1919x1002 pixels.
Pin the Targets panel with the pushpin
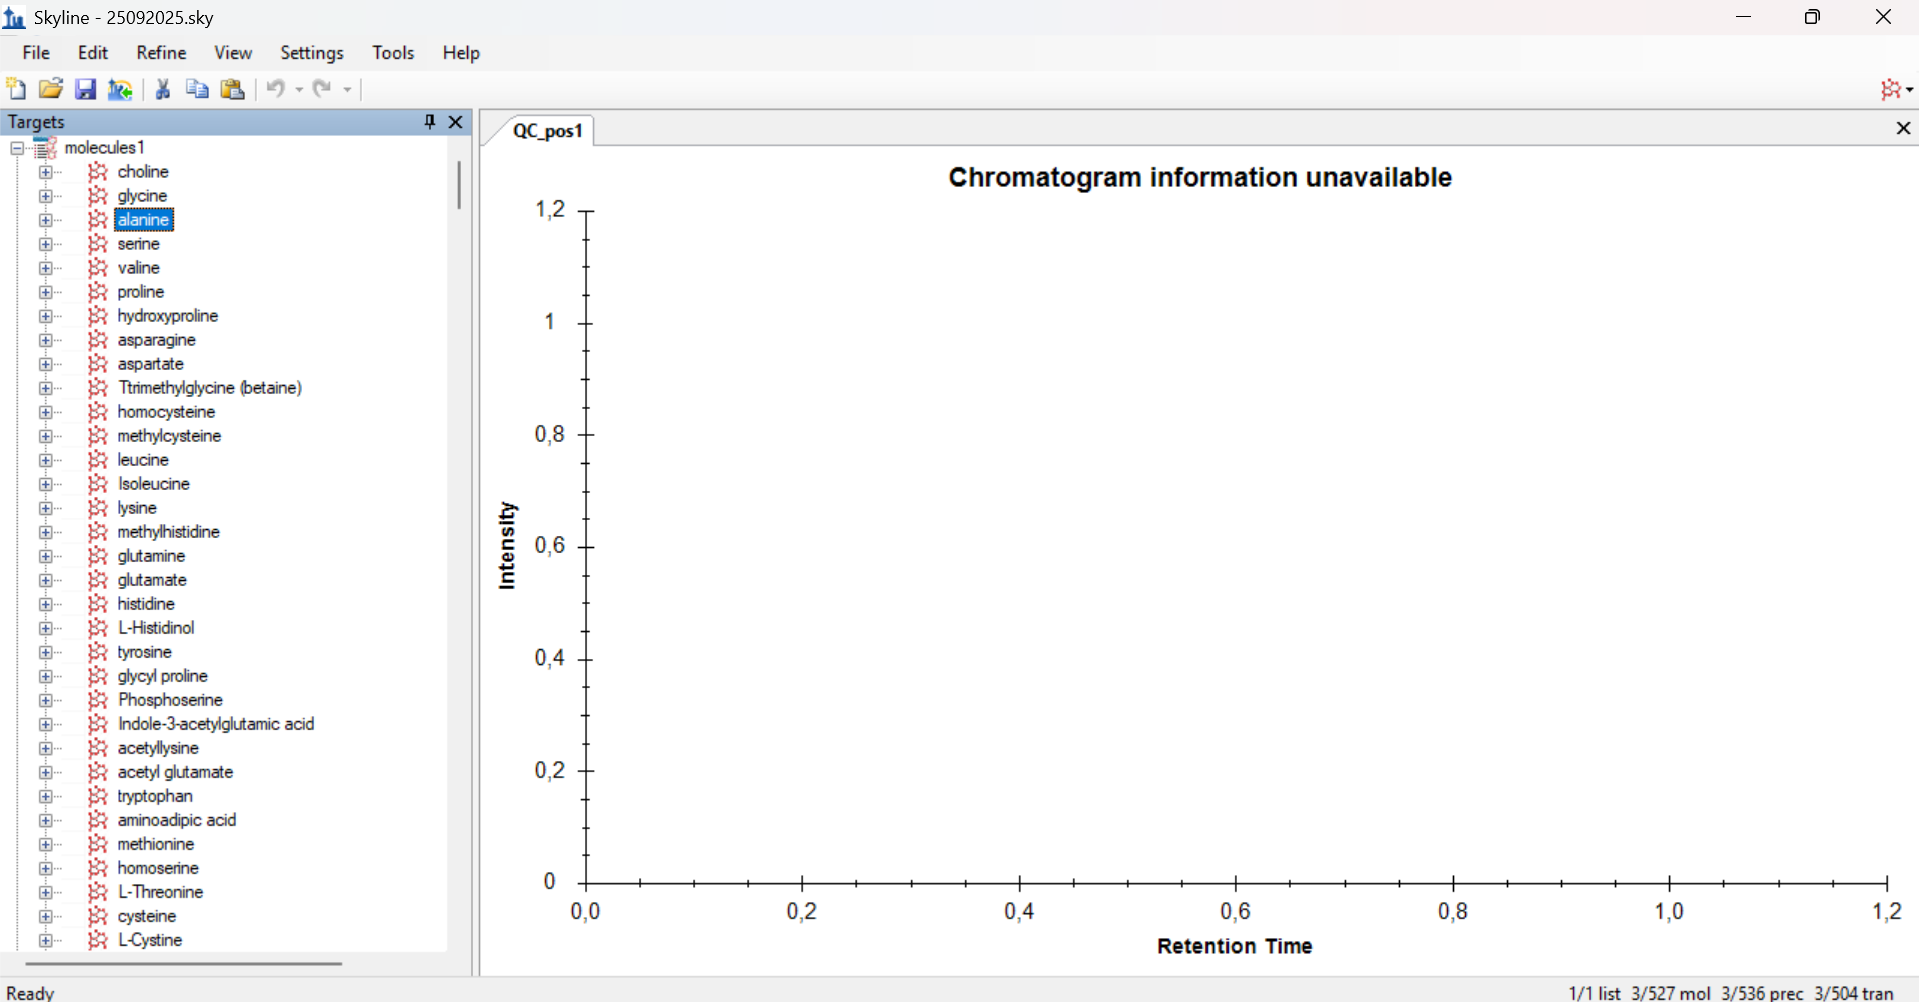click(x=430, y=121)
